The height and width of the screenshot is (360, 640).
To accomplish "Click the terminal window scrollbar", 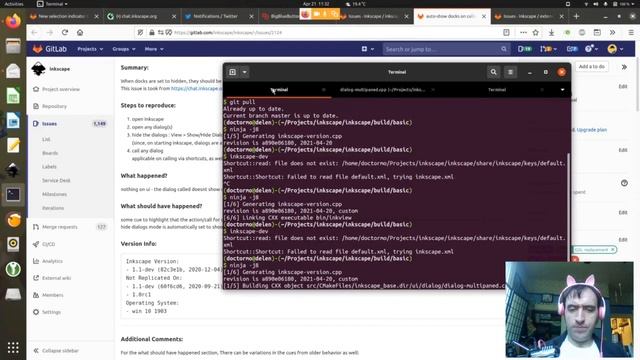I will pos(568,206).
